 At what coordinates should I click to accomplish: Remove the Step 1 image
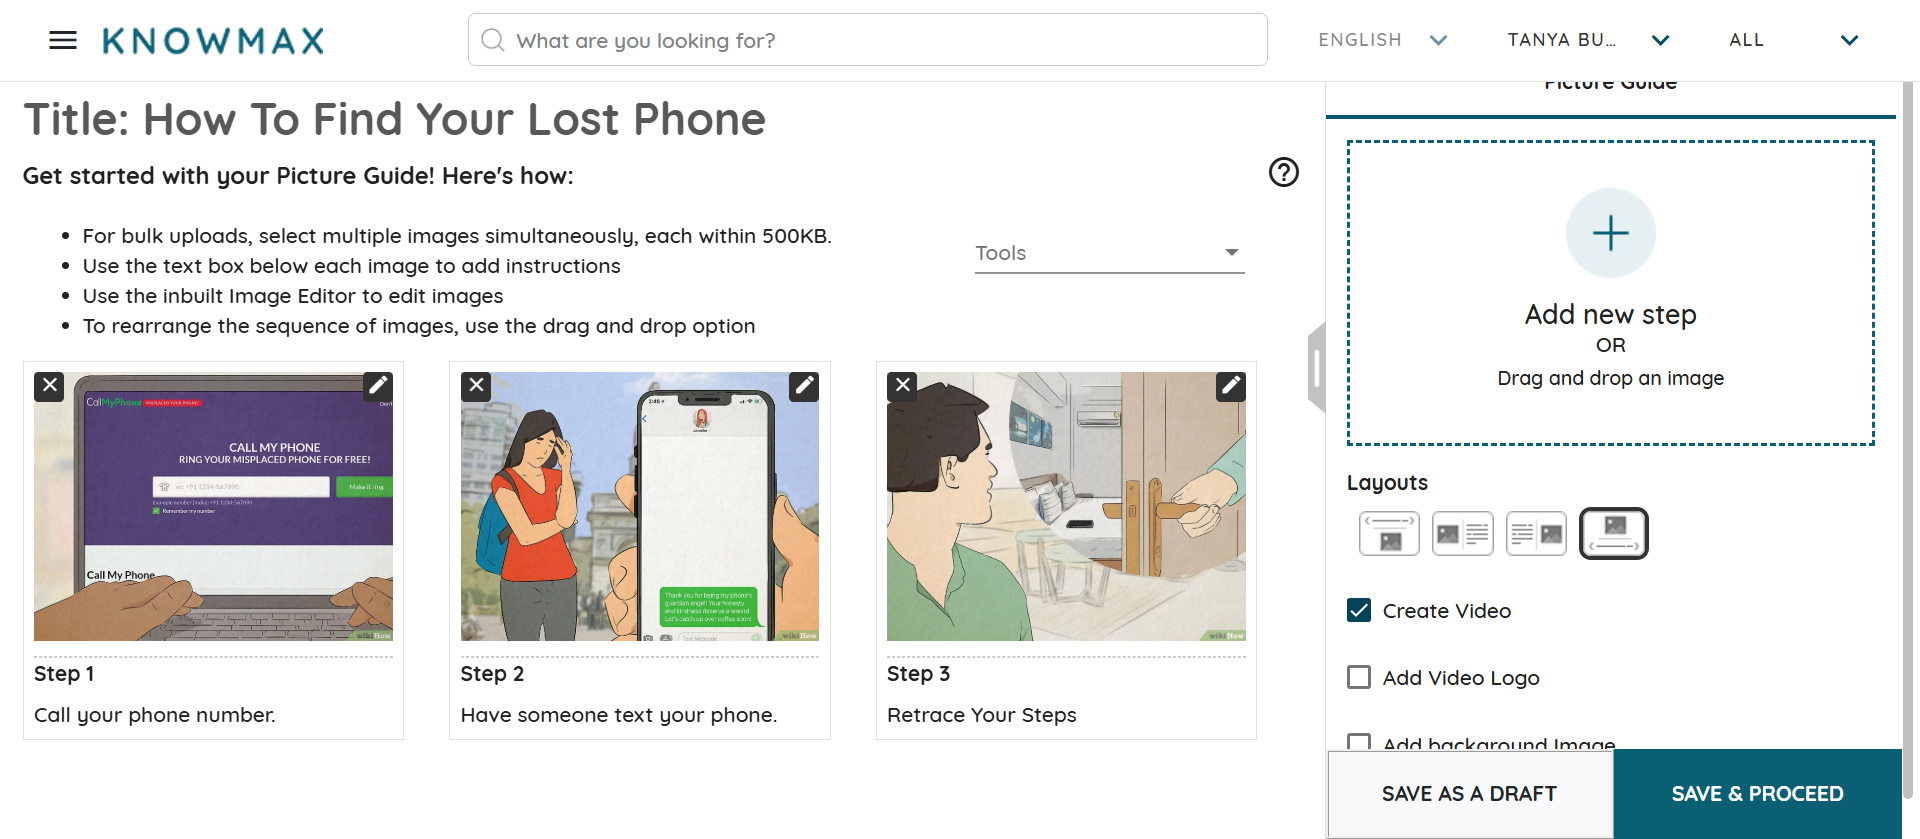49,386
